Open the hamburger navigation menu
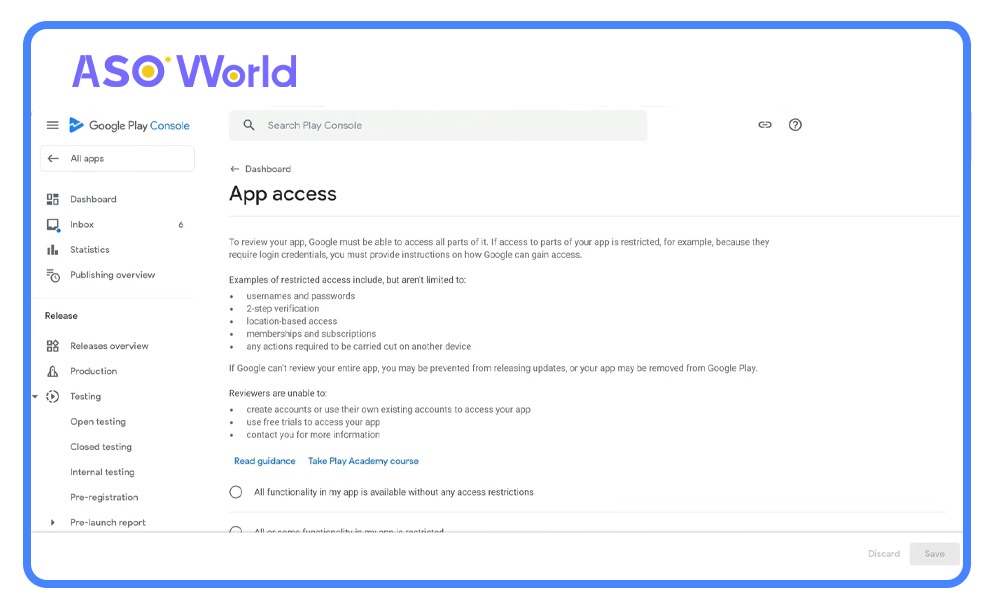 pos(53,125)
